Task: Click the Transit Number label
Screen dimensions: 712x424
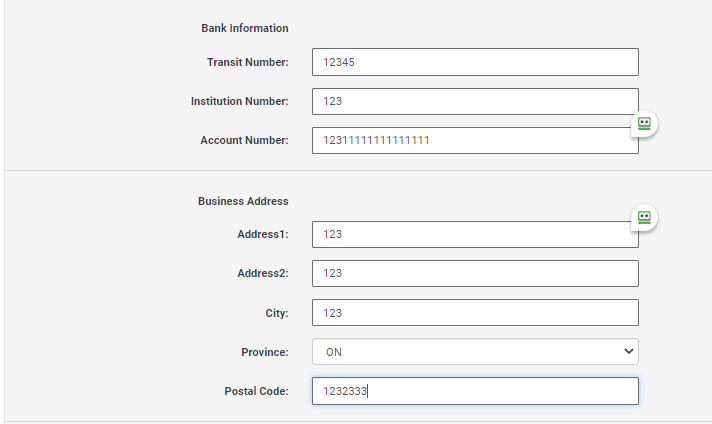Action: pyautogui.click(x=247, y=62)
